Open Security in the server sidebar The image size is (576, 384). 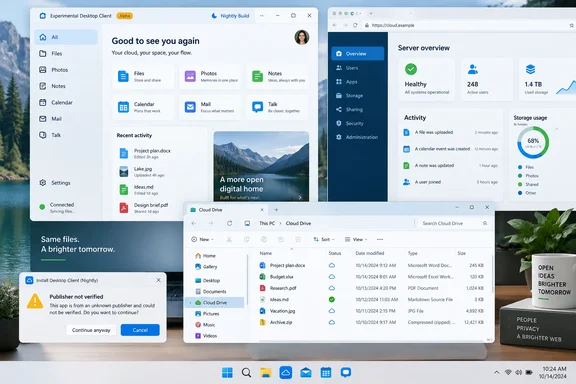[x=354, y=123]
